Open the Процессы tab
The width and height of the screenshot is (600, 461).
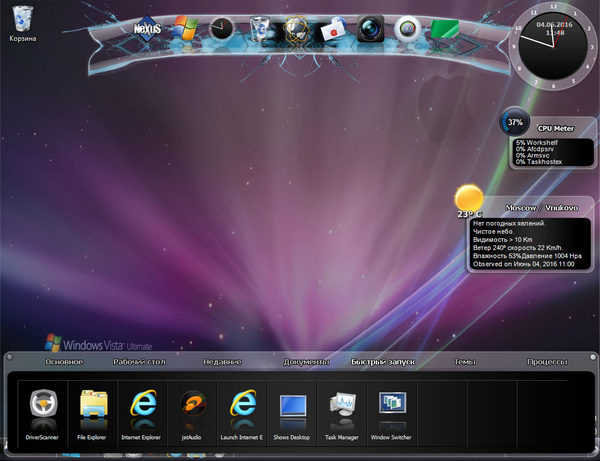[x=548, y=361]
